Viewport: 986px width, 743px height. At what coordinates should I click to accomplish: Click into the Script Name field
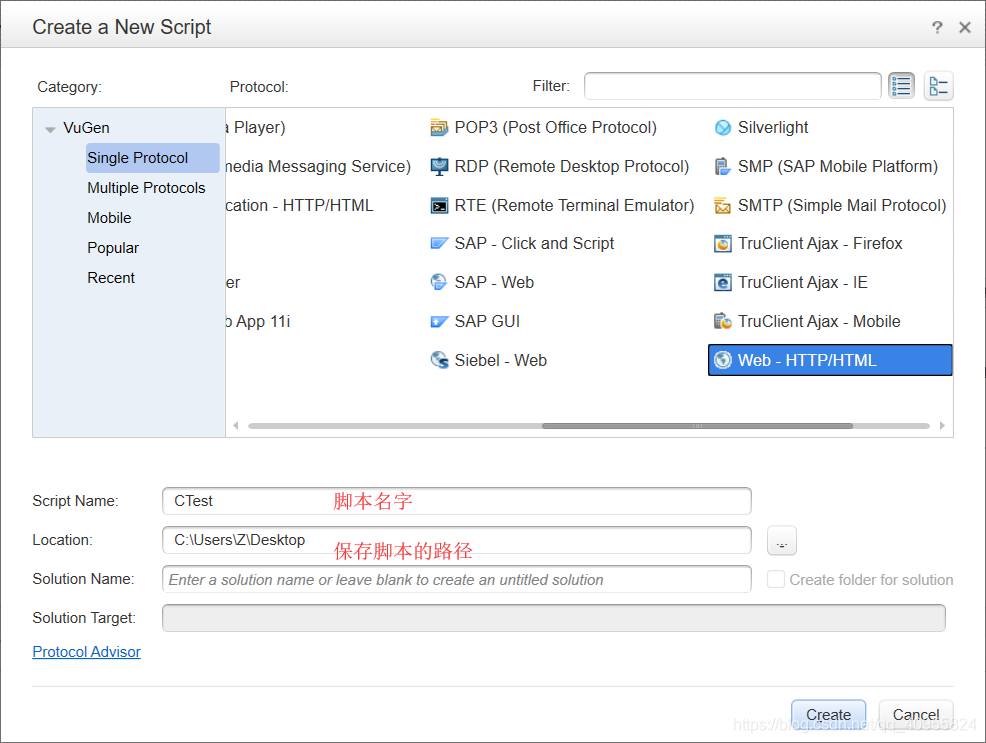(457, 501)
